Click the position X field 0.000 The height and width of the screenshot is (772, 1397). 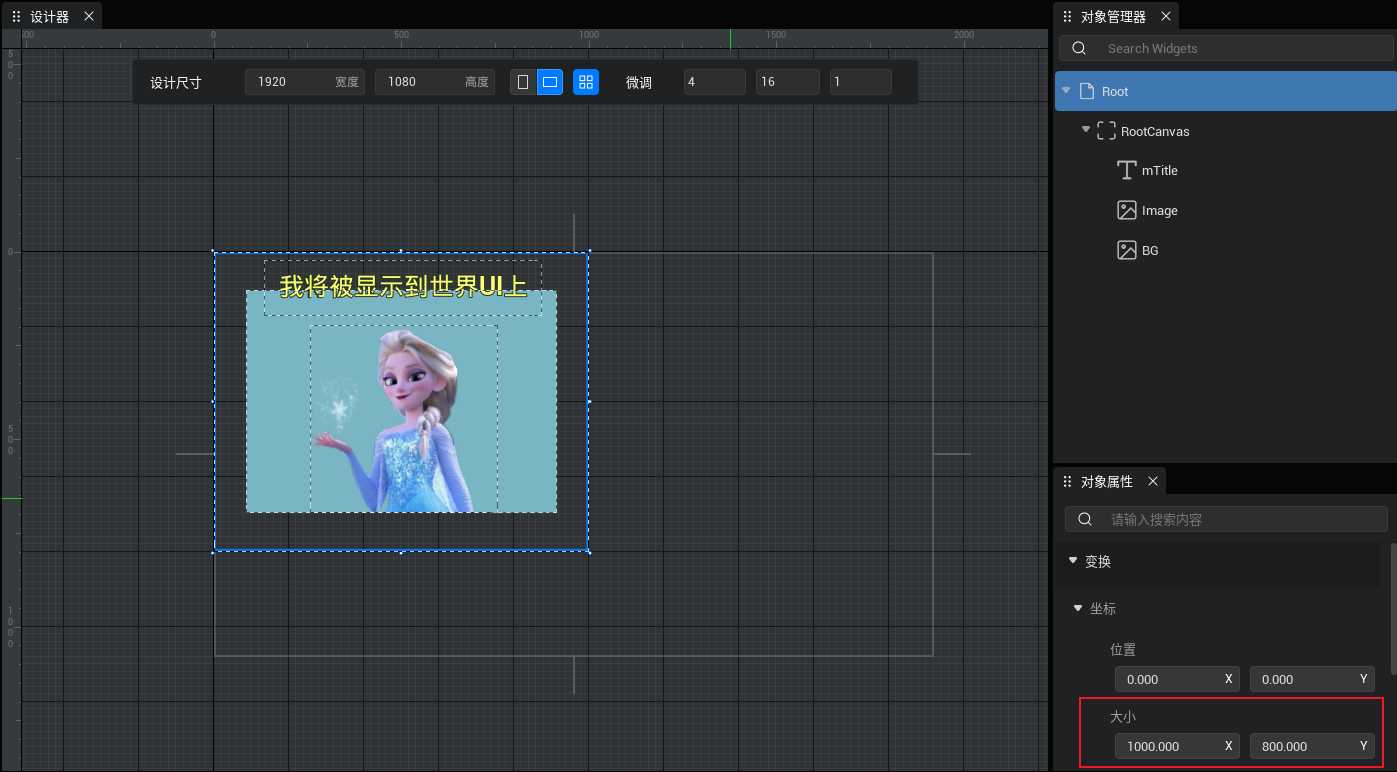coord(1178,679)
